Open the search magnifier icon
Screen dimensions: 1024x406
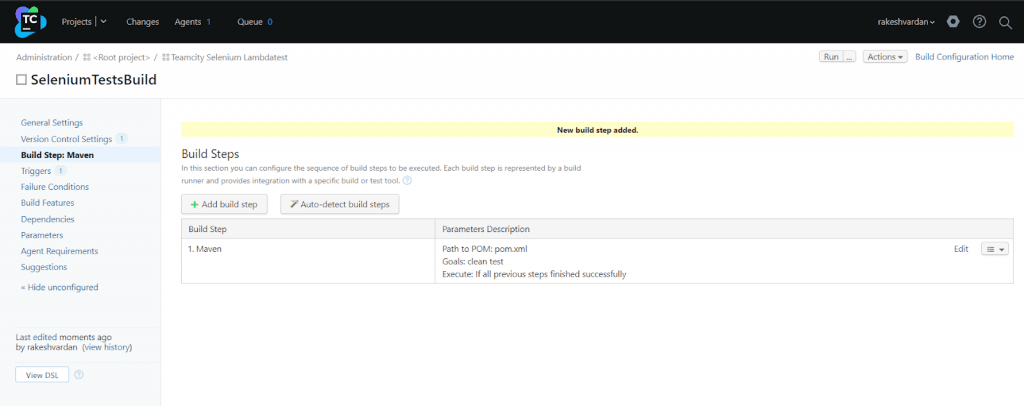point(1005,21)
